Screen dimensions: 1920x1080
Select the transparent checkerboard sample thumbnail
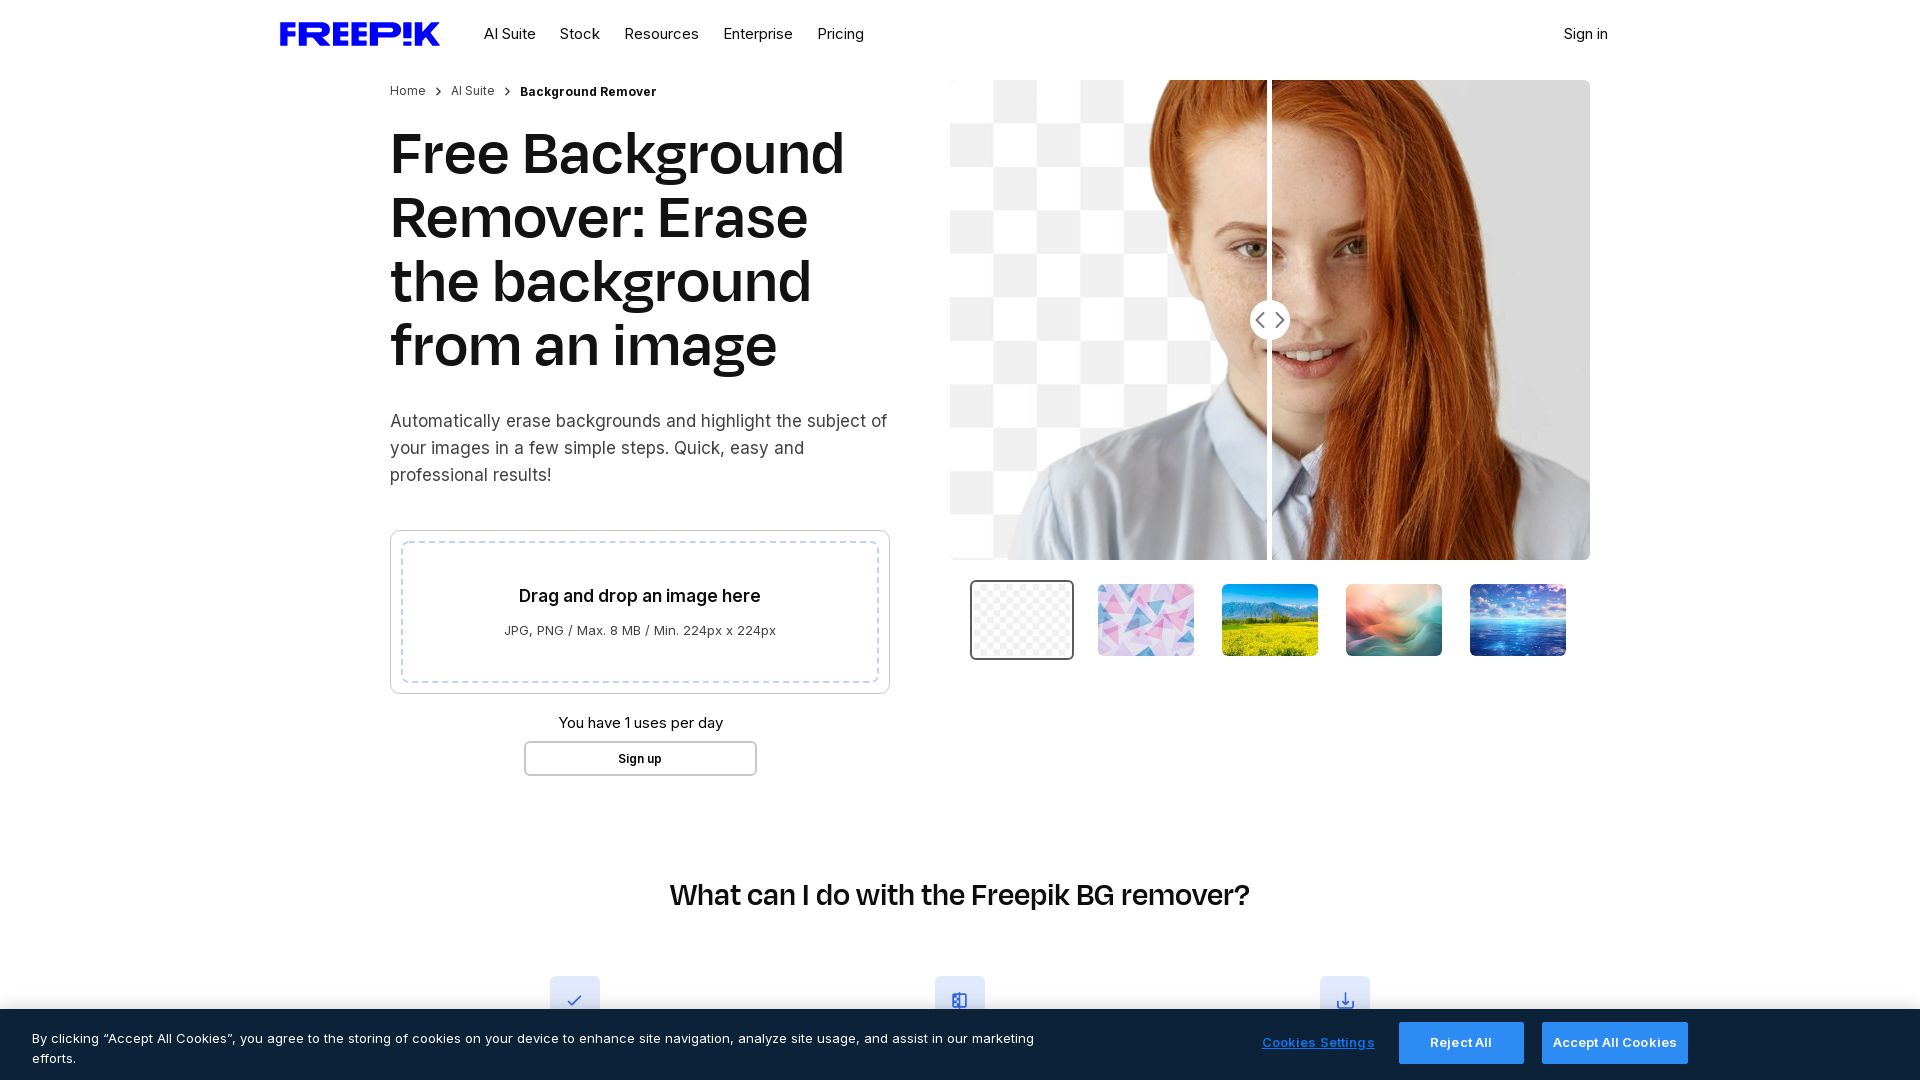click(1021, 620)
